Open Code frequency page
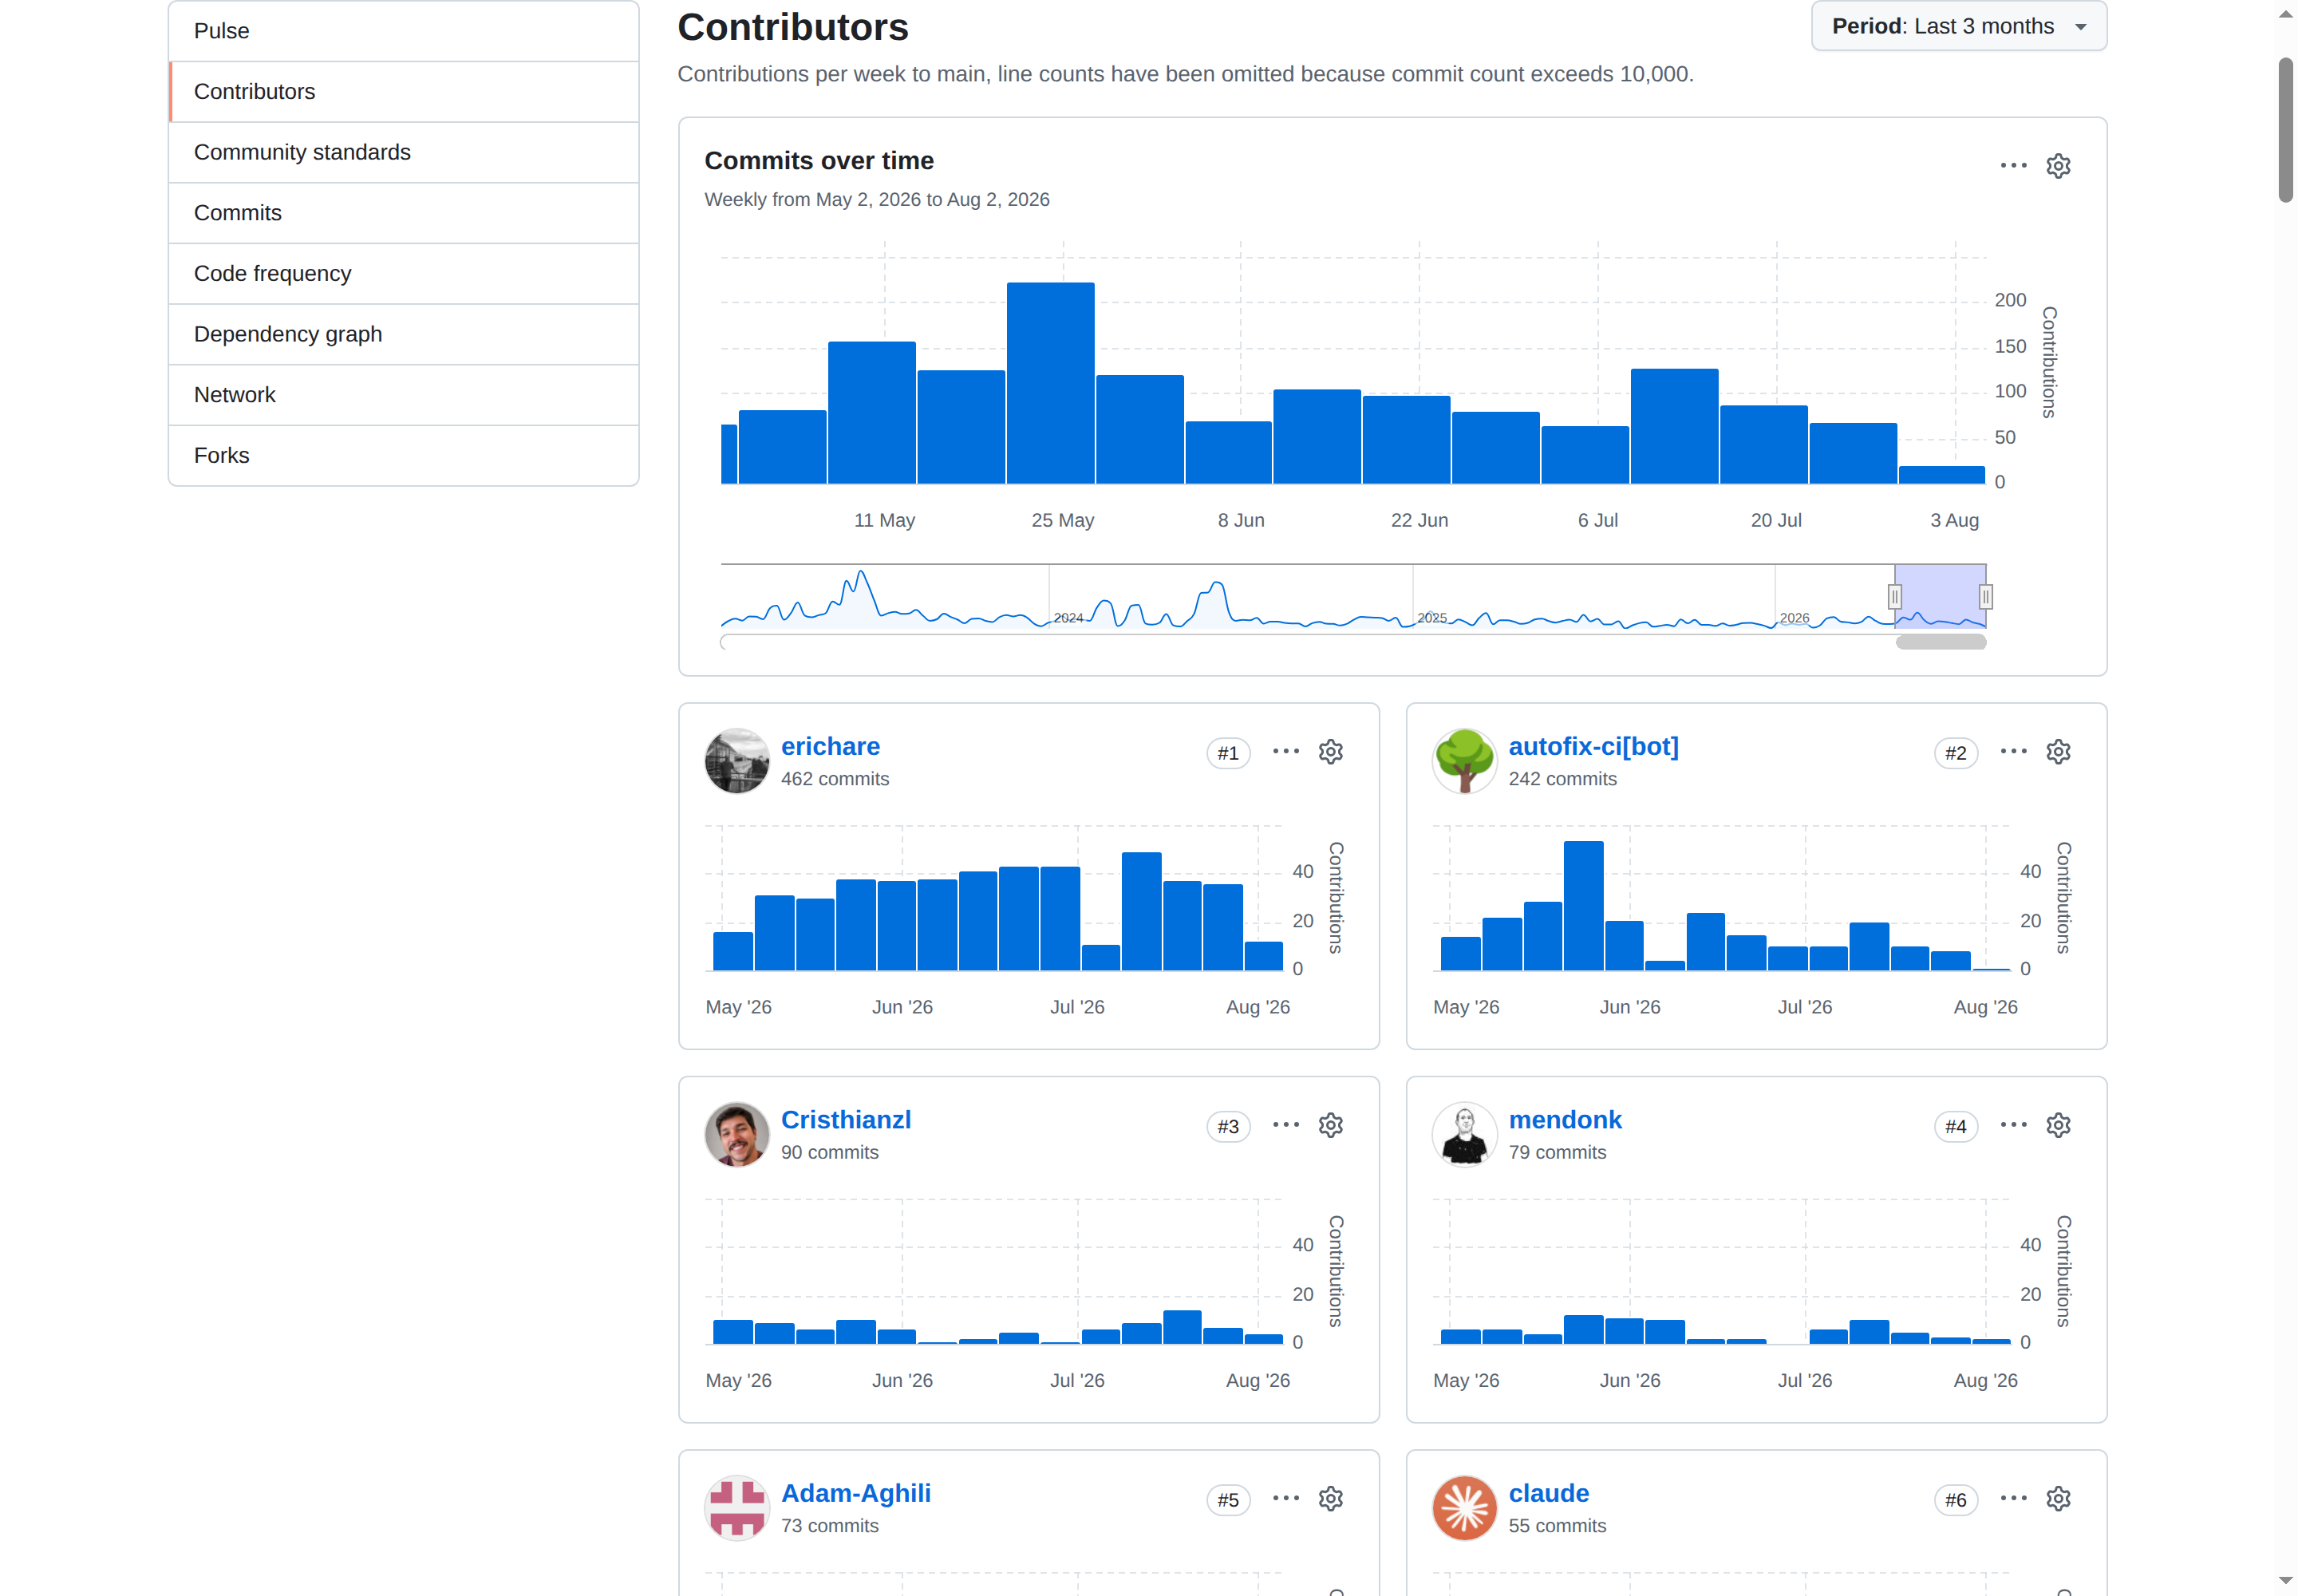 click(404, 274)
